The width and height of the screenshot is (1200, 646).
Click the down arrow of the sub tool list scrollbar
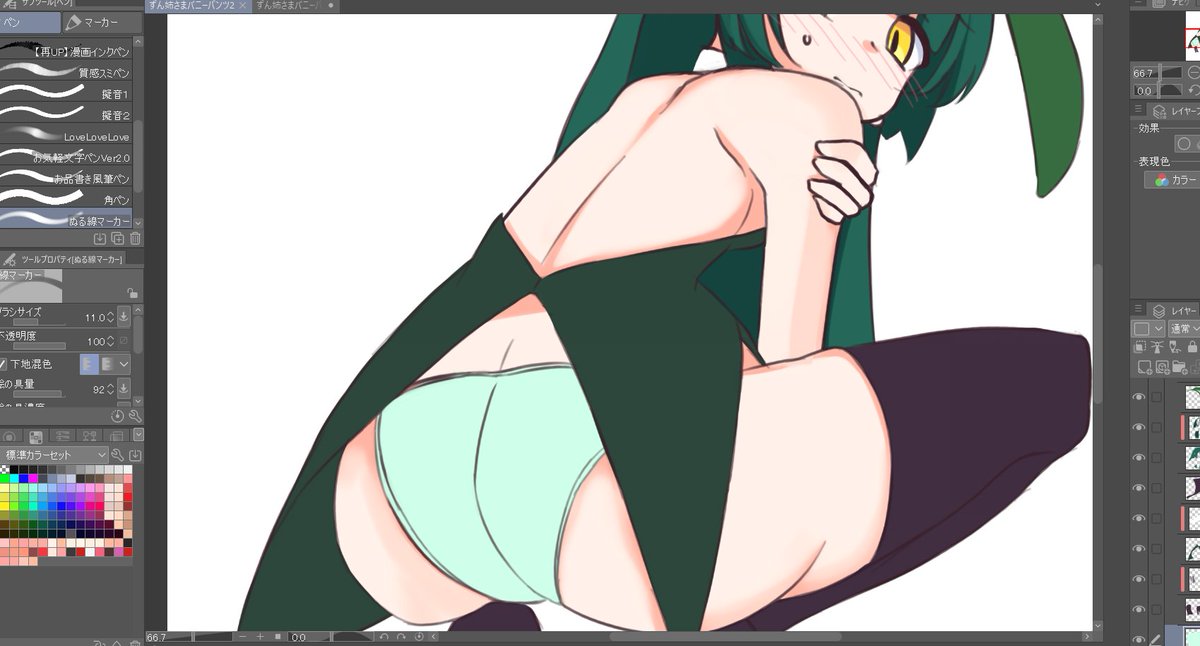click(x=138, y=222)
